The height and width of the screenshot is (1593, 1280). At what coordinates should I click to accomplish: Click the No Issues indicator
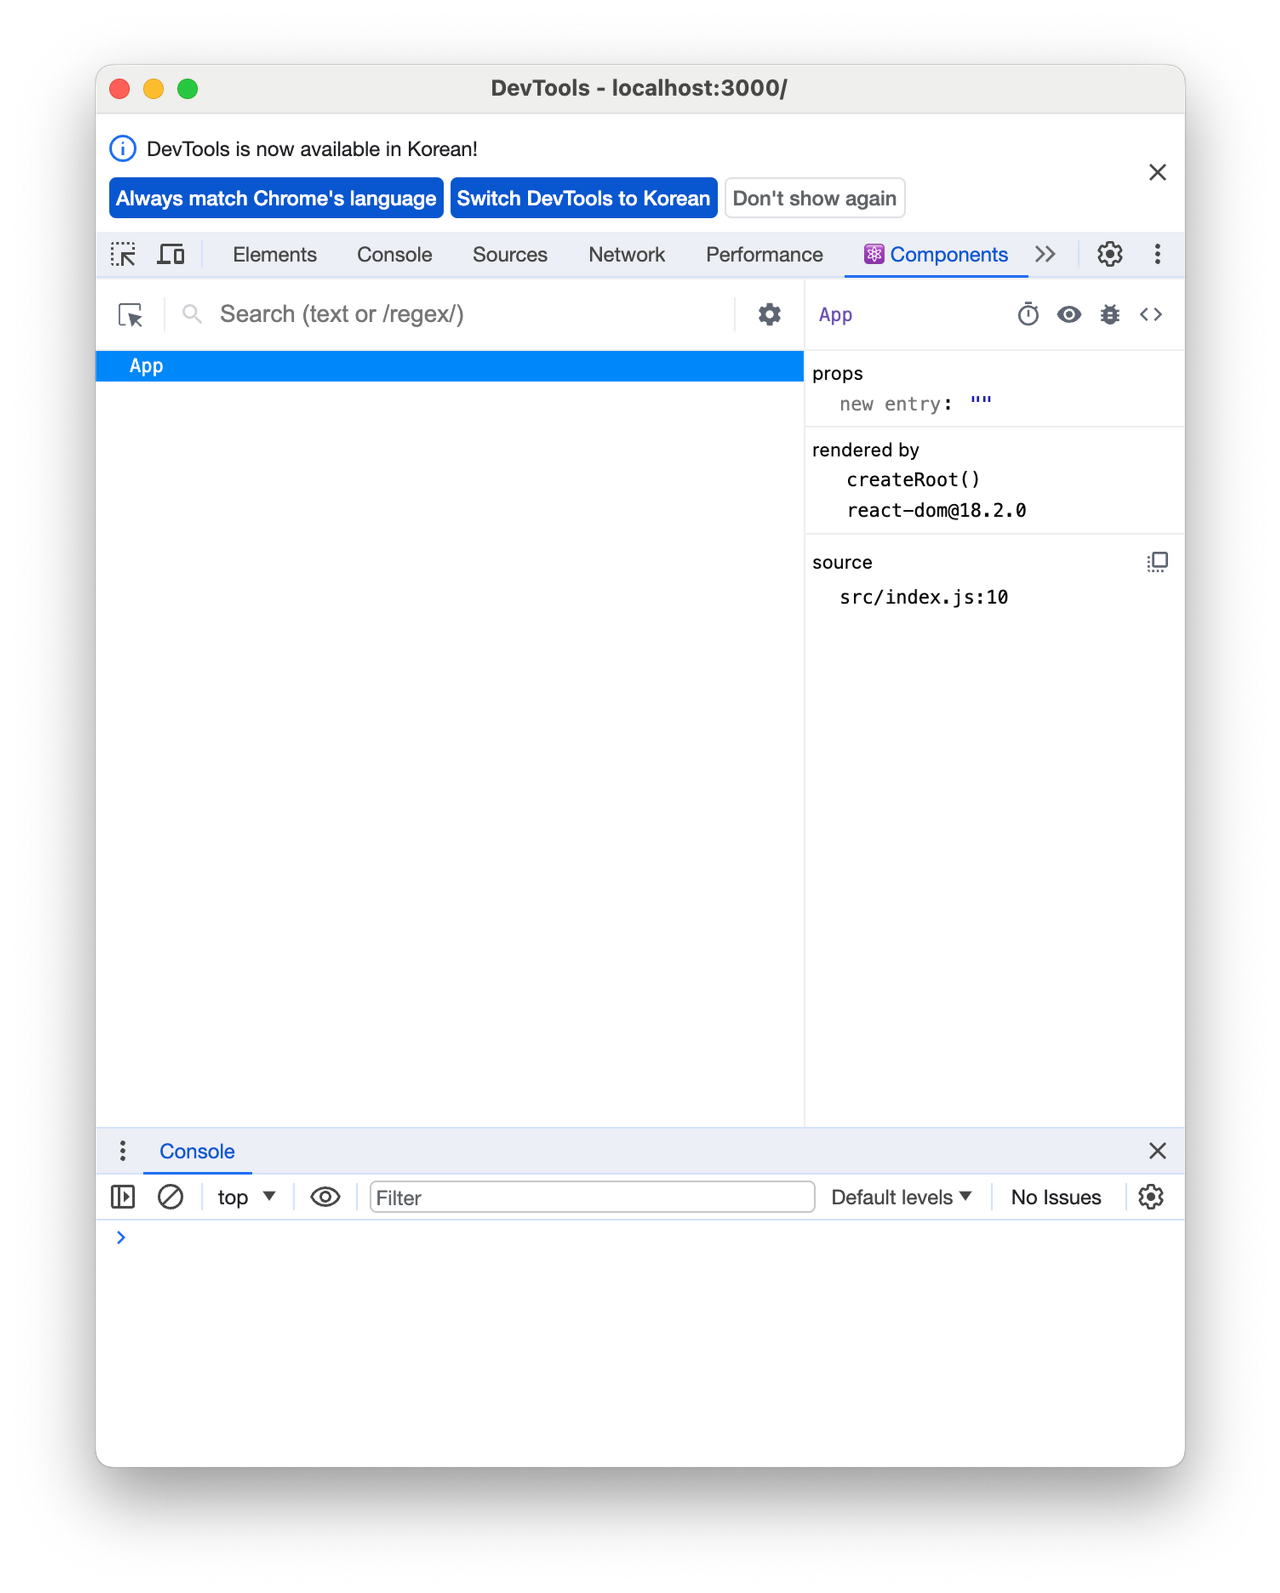pos(1055,1197)
